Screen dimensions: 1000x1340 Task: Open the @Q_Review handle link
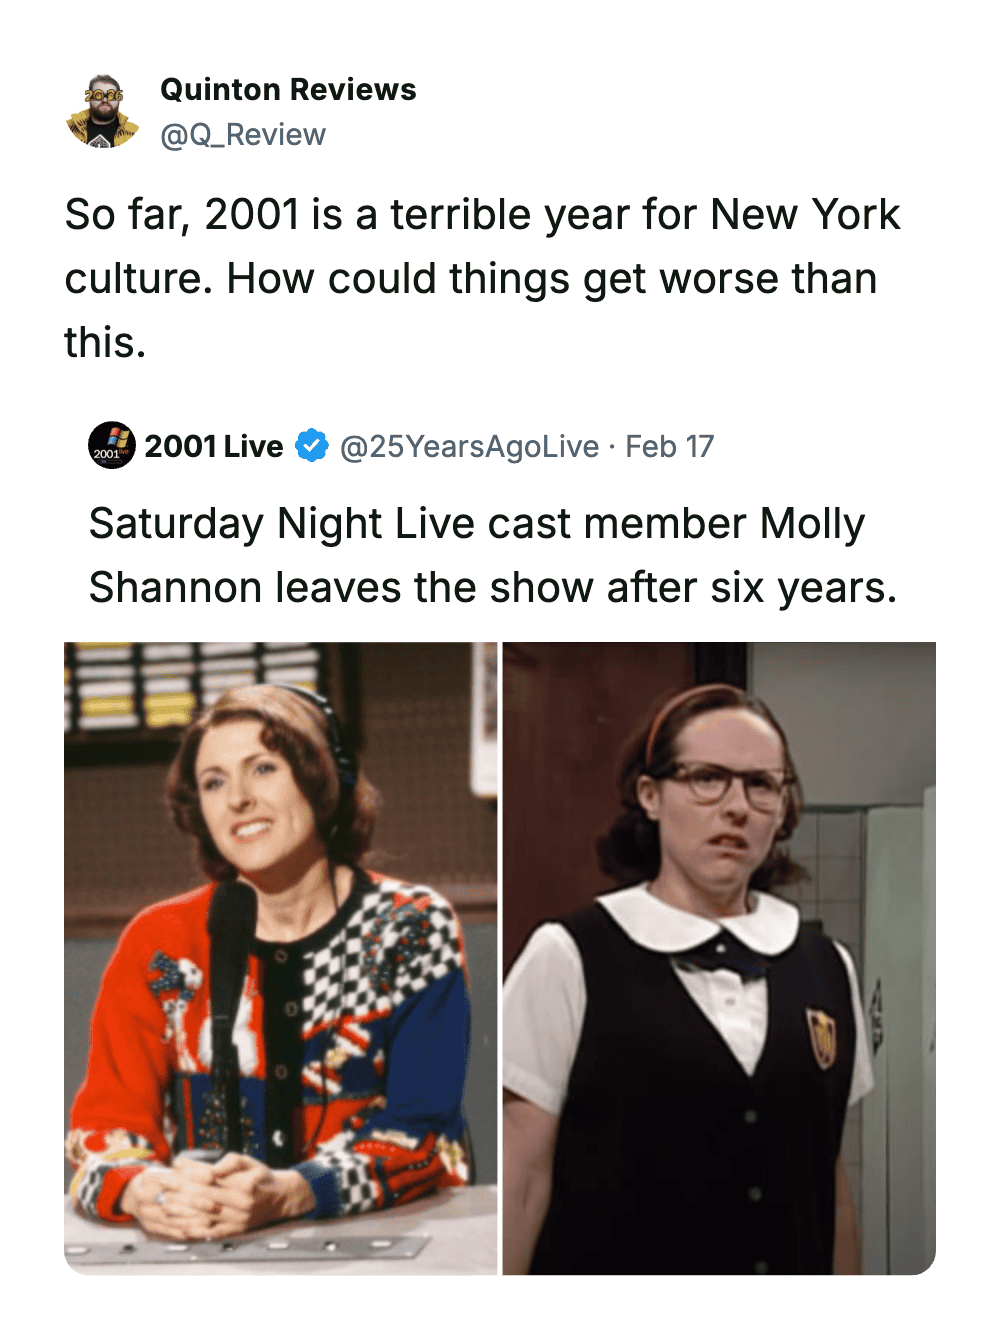point(243,135)
